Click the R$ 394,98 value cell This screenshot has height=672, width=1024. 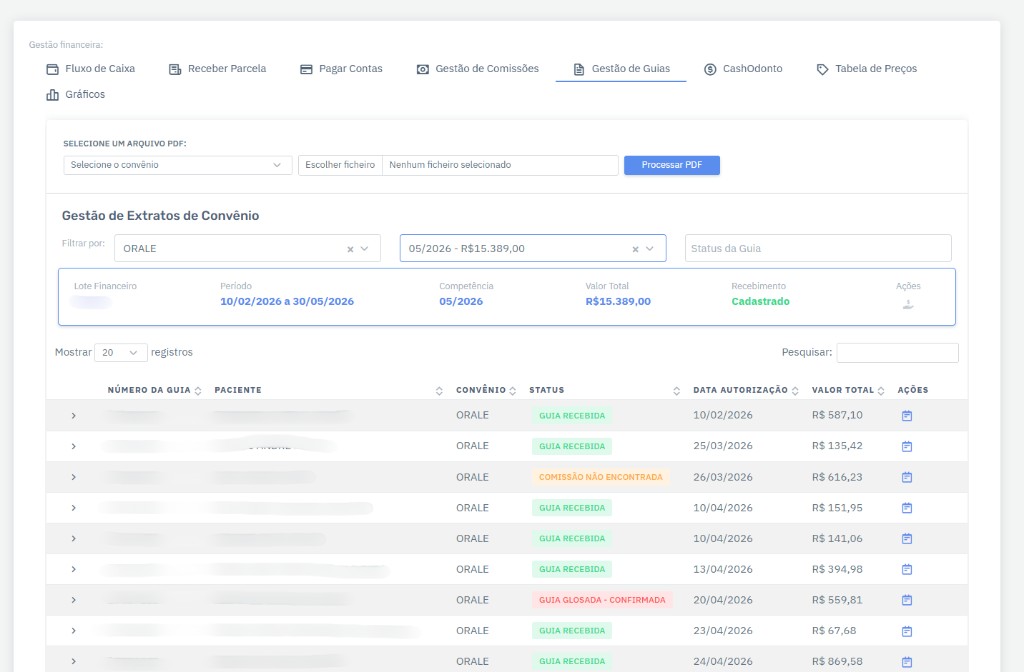[837, 569]
